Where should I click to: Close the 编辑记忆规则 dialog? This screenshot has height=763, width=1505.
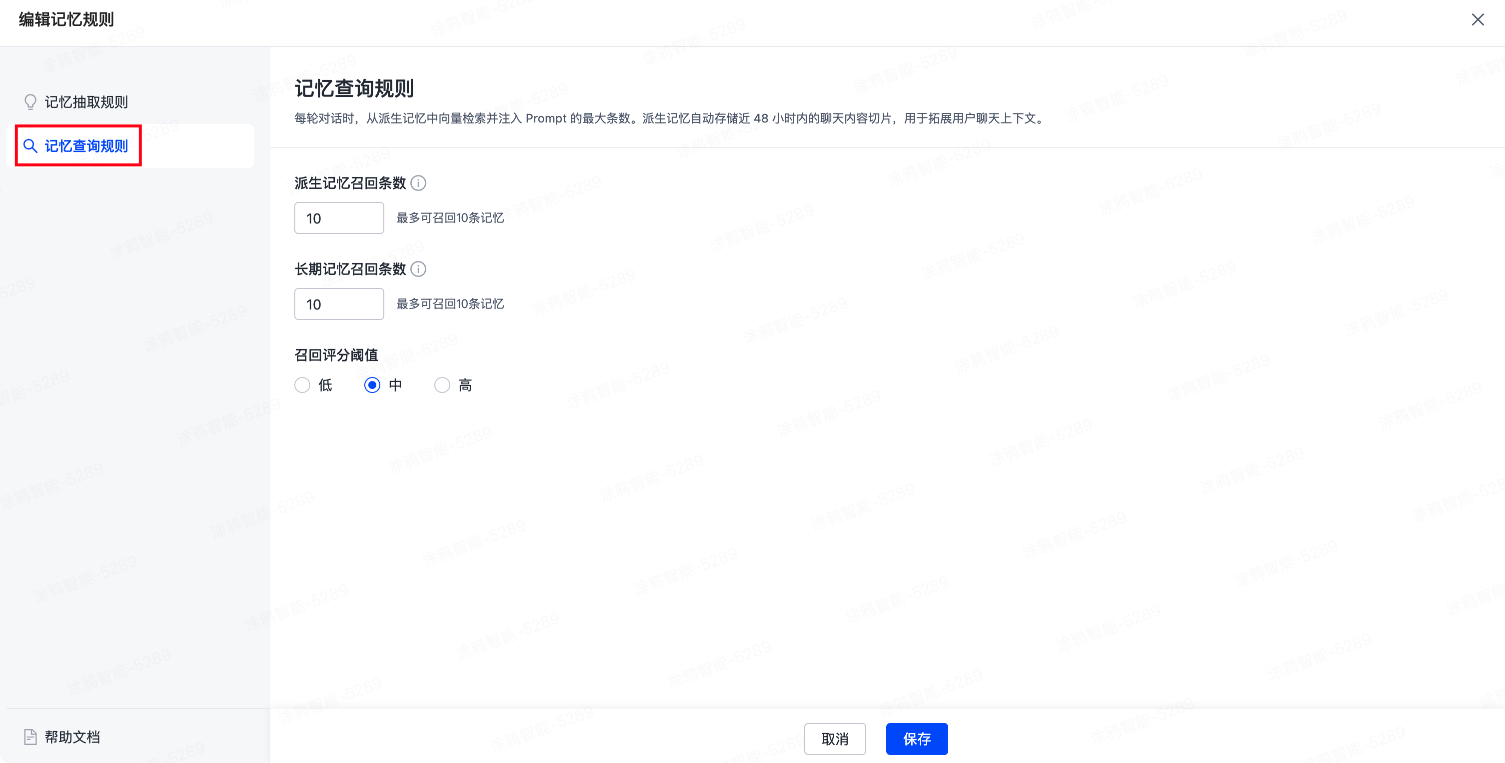click(x=1477, y=19)
